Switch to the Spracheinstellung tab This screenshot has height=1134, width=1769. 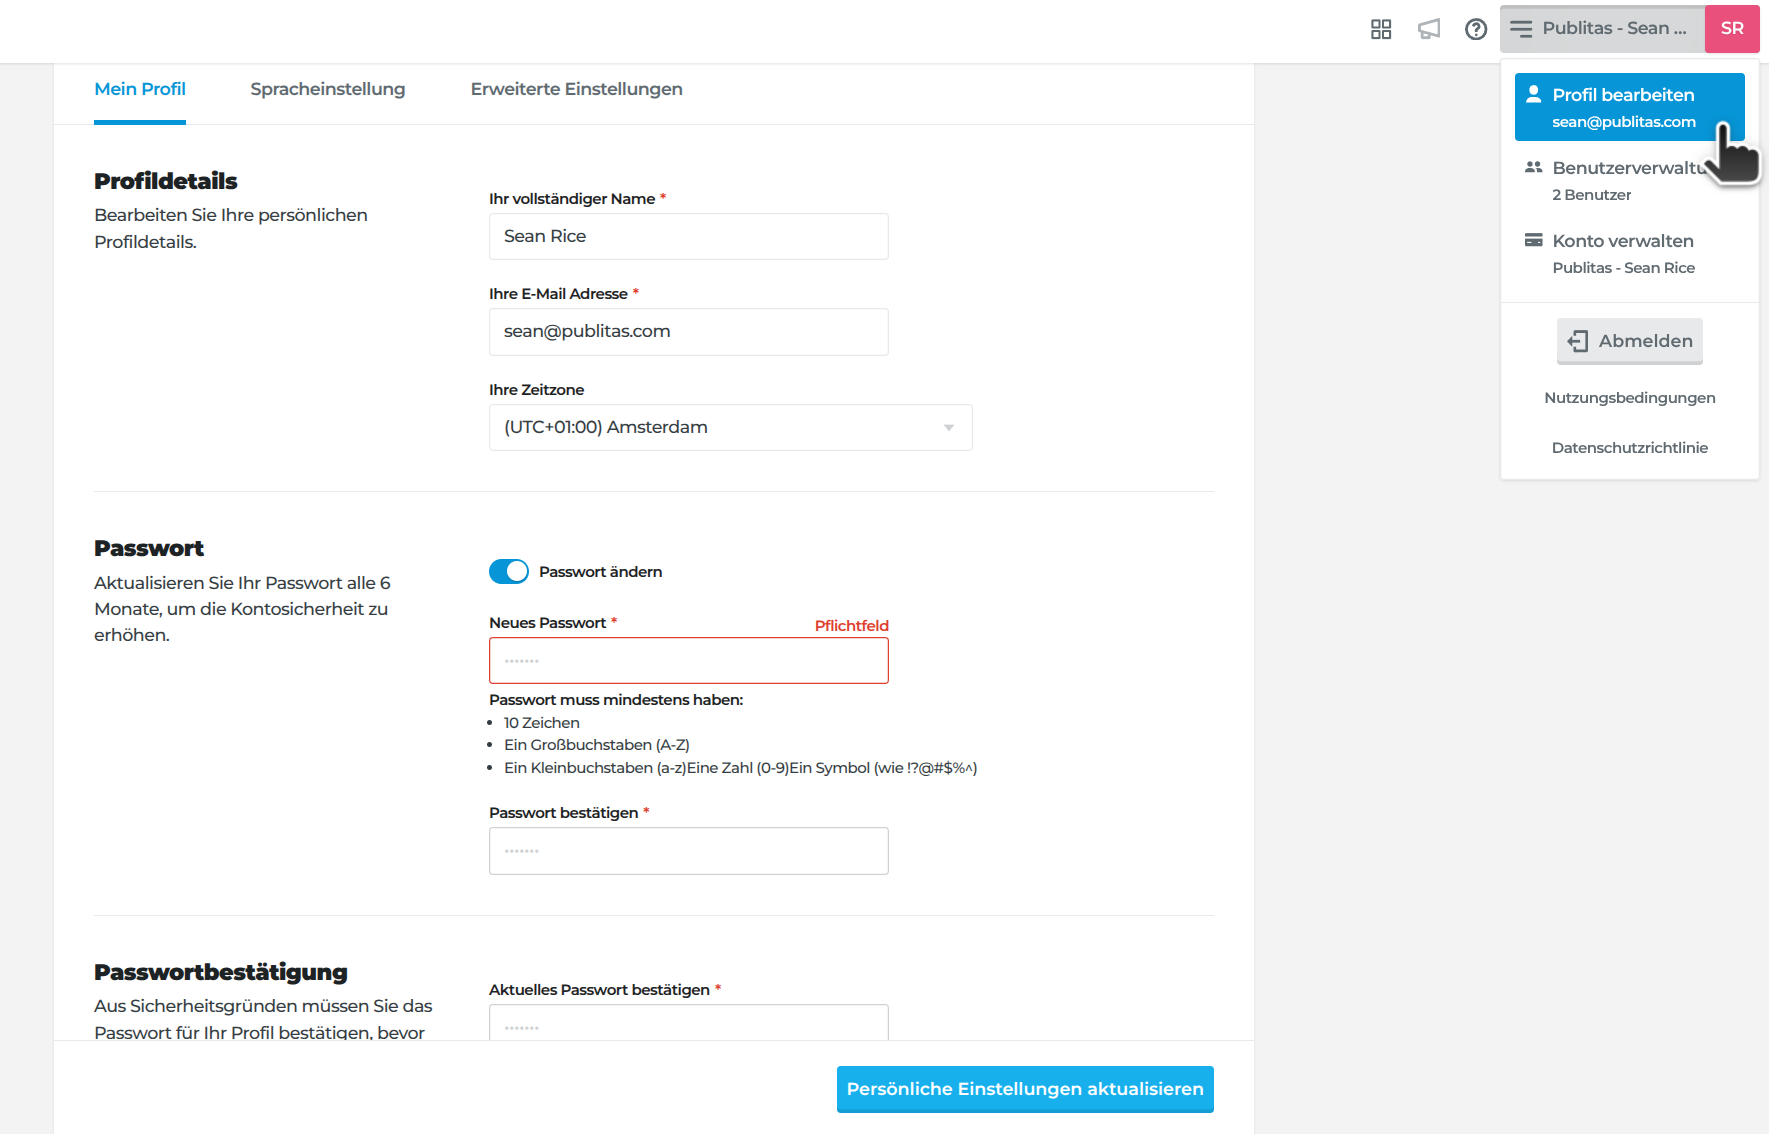(x=328, y=89)
